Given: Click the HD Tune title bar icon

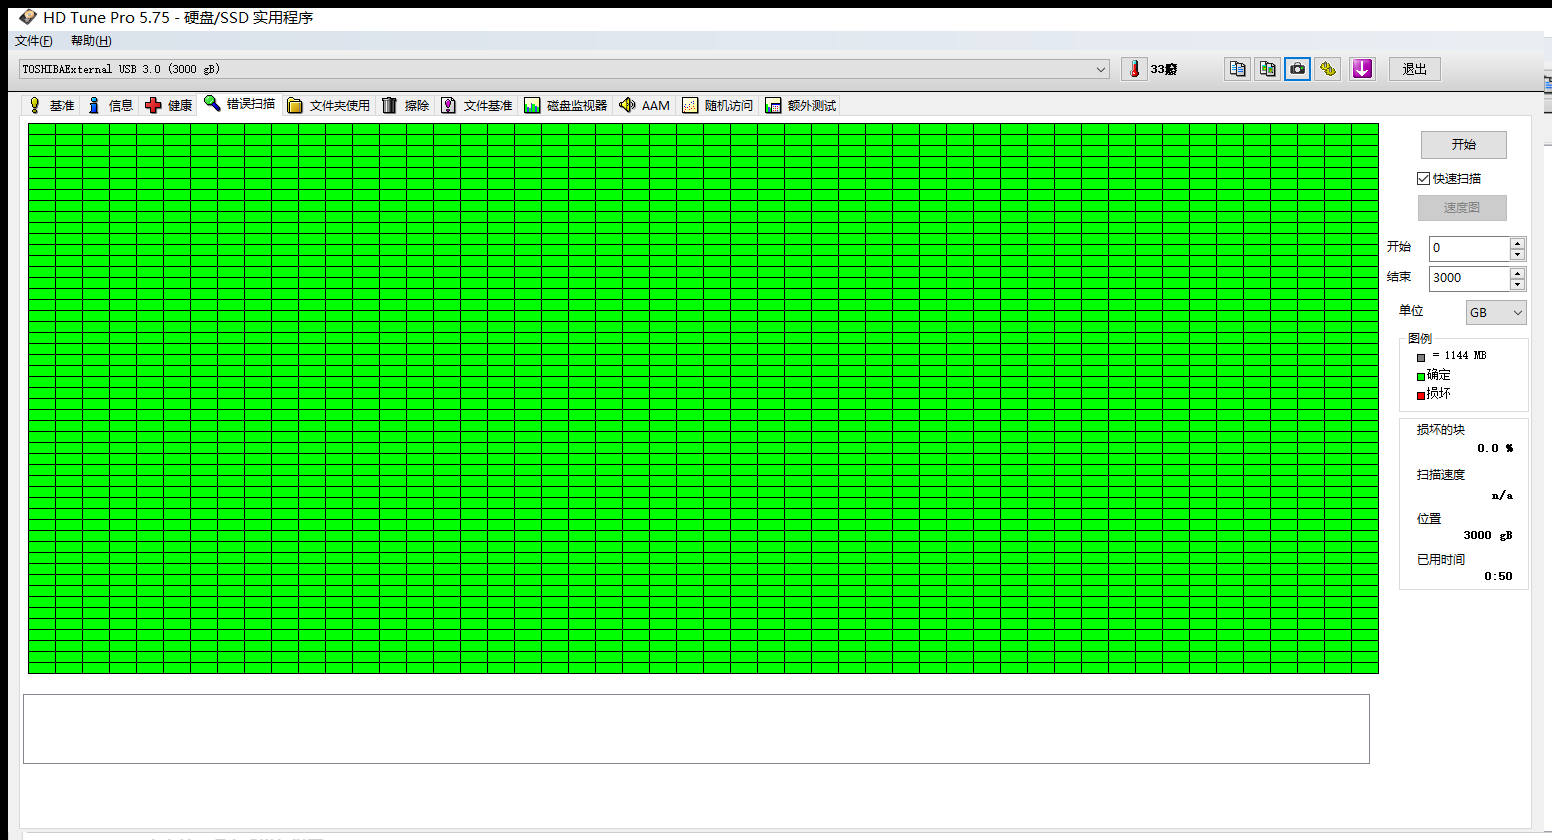Looking at the screenshot, I should coord(28,17).
